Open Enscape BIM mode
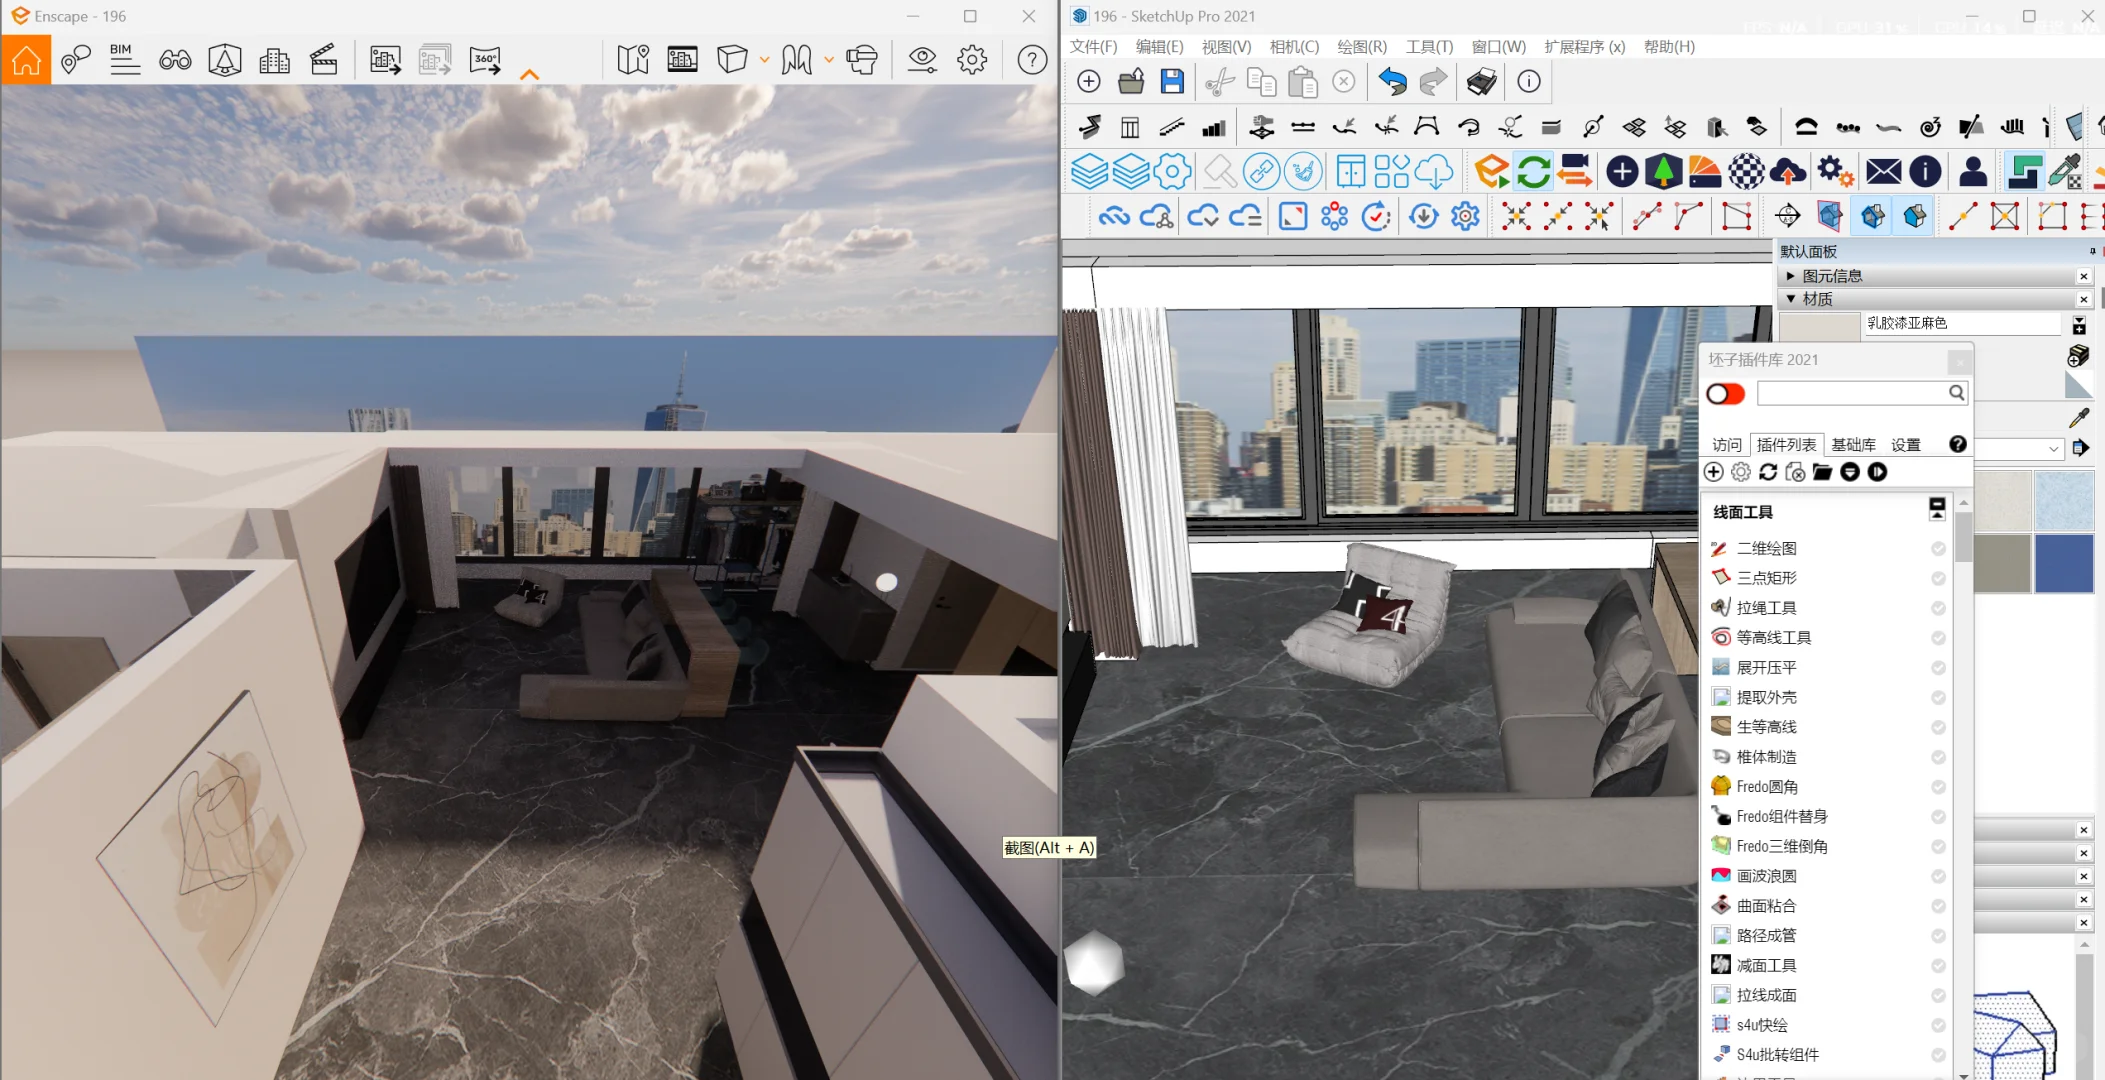Image resolution: width=2105 pixels, height=1080 pixels. [x=124, y=60]
